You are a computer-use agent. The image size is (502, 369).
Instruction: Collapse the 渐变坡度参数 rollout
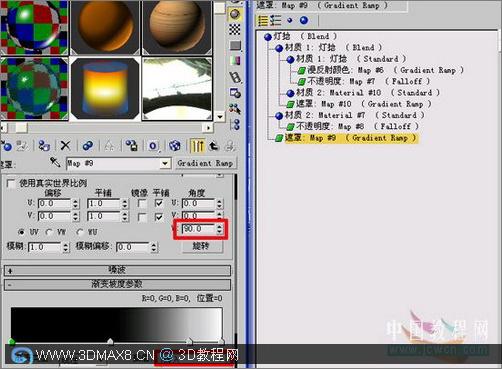coord(117,284)
